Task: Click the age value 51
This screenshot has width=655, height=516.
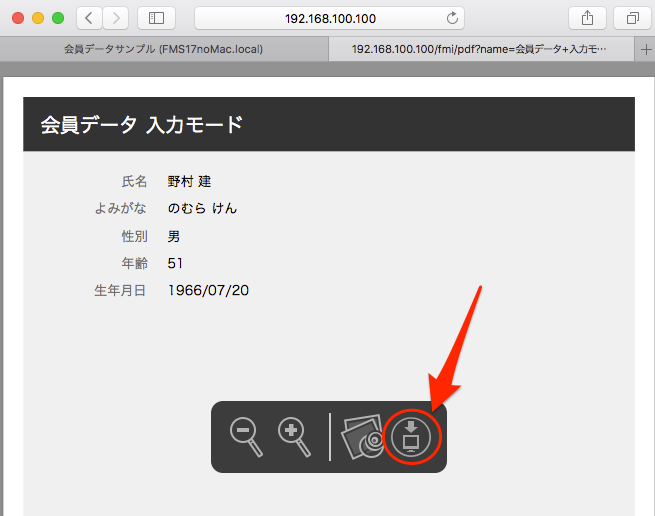Action: pyautogui.click(x=175, y=263)
